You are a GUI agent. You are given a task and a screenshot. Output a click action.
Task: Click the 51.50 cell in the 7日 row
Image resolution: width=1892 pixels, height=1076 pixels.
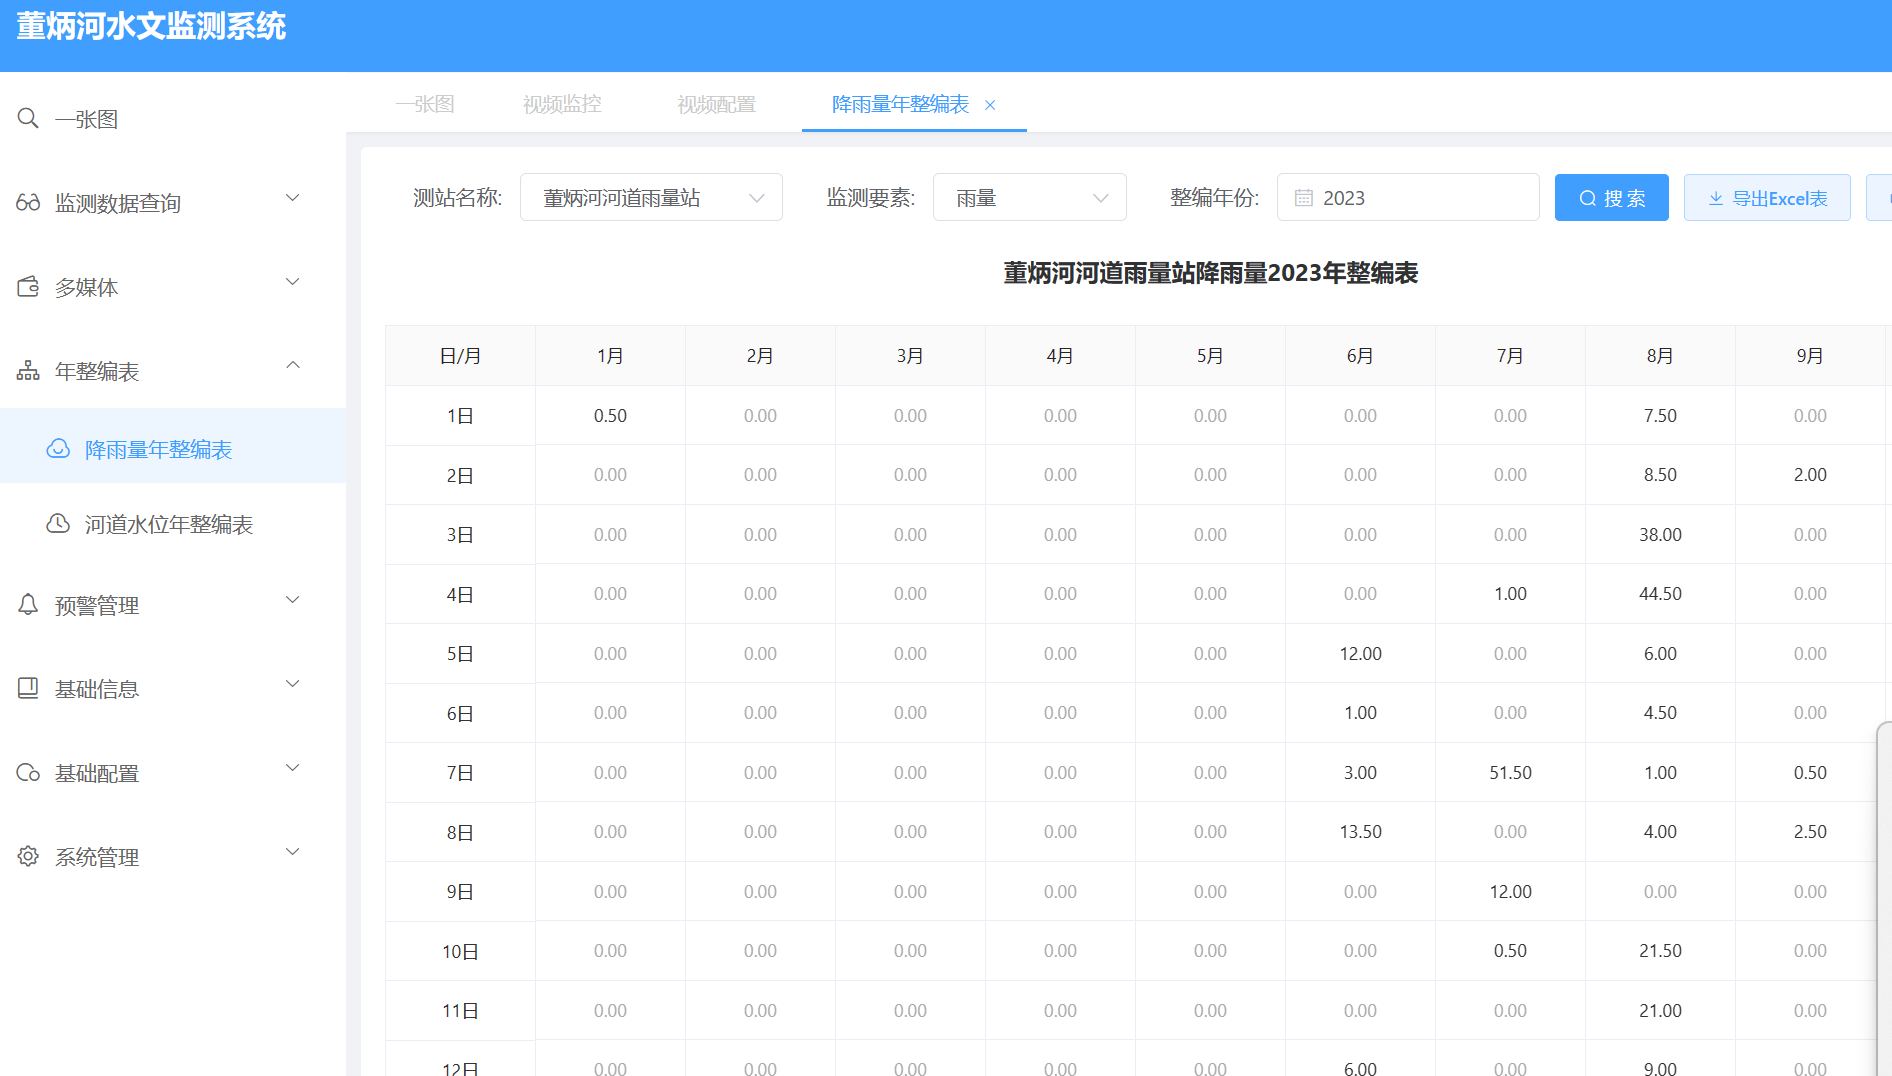pyautogui.click(x=1510, y=773)
